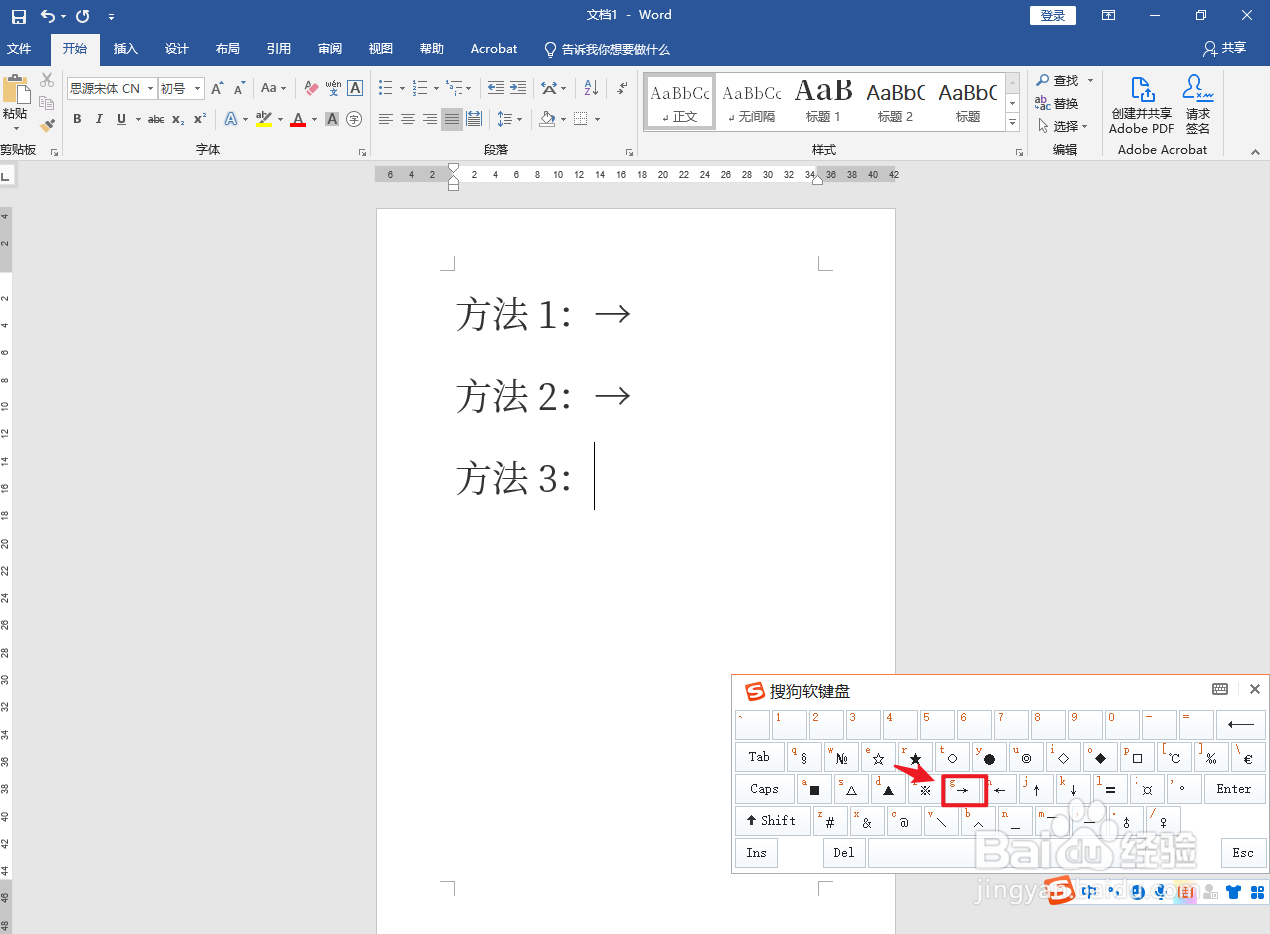Open the 插入 ribbon tab
The height and width of the screenshot is (934, 1270).
126,49
